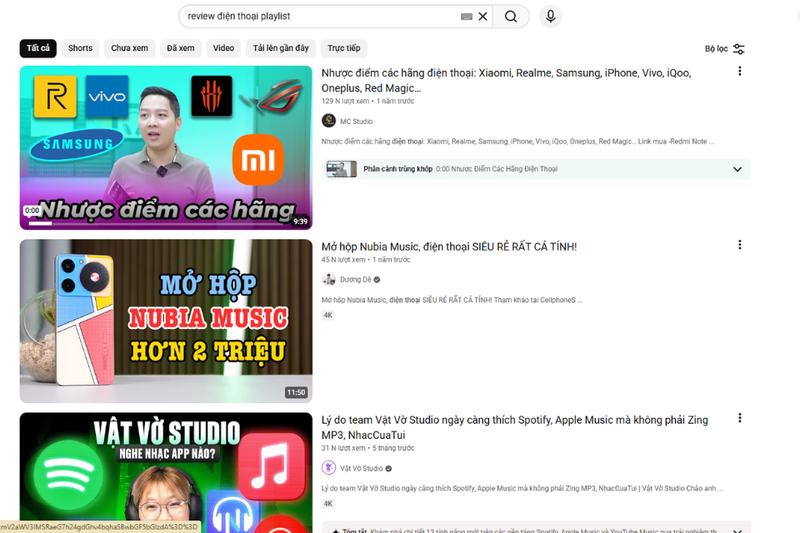This screenshot has width=800, height=533.
Task: Clear the search query with X
Action: click(483, 16)
